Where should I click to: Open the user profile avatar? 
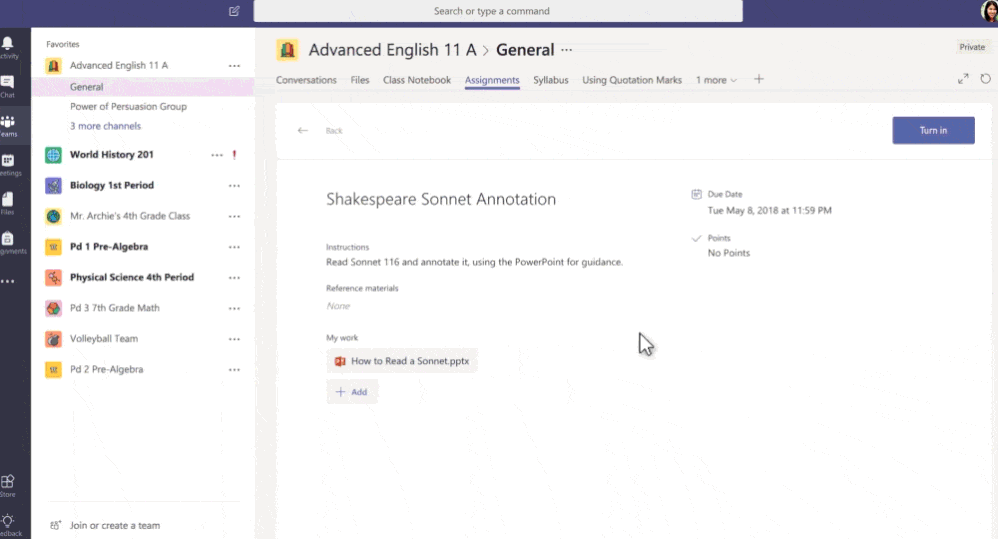[x=989, y=11]
